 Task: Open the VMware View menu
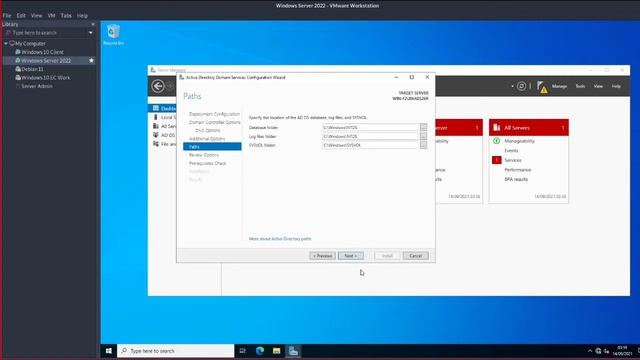(x=36, y=16)
